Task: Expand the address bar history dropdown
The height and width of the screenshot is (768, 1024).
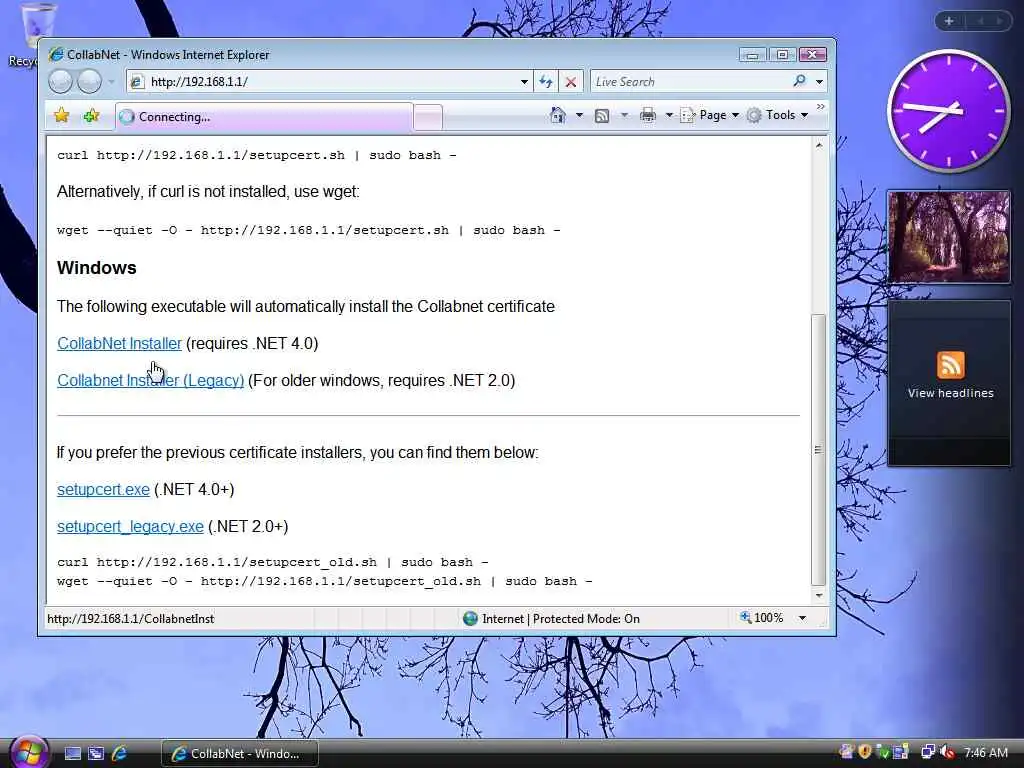Action: click(524, 82)
